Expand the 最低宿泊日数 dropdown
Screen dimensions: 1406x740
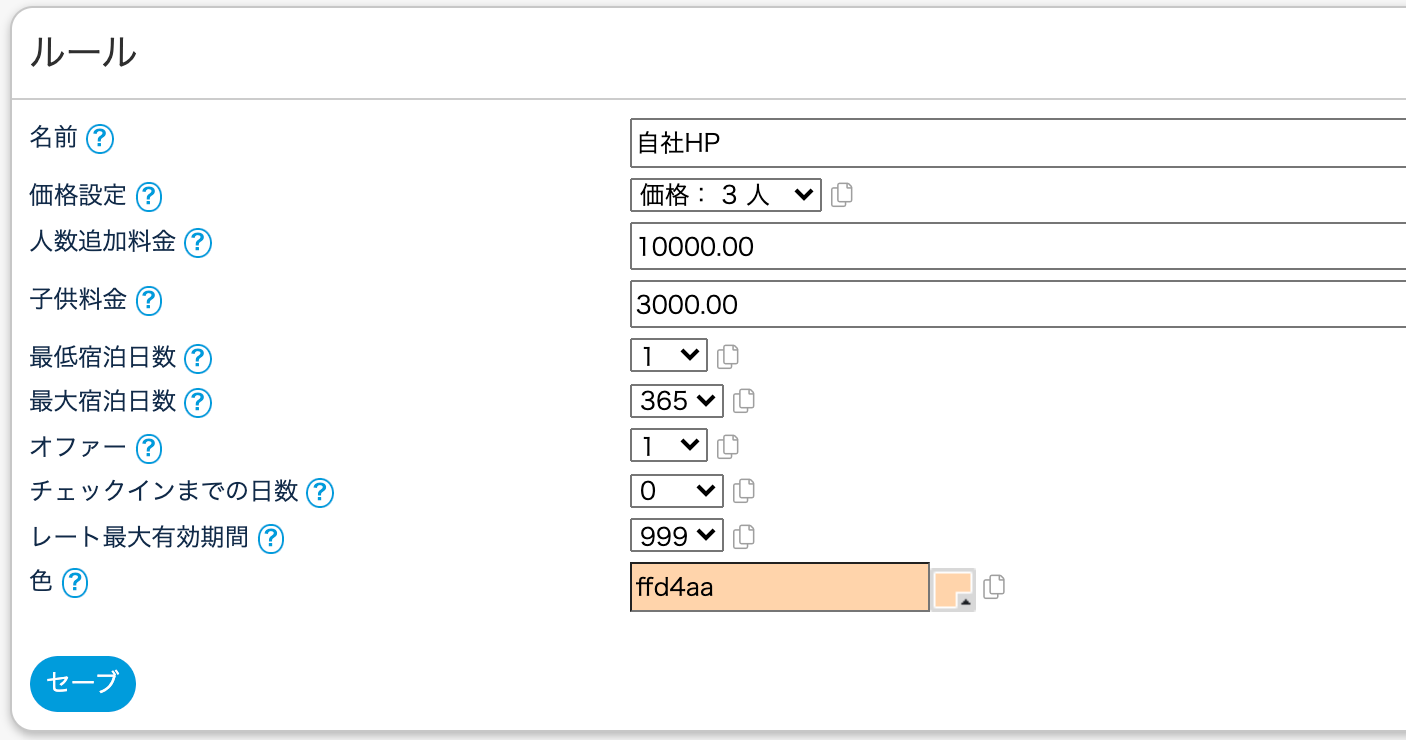(668, 355)
